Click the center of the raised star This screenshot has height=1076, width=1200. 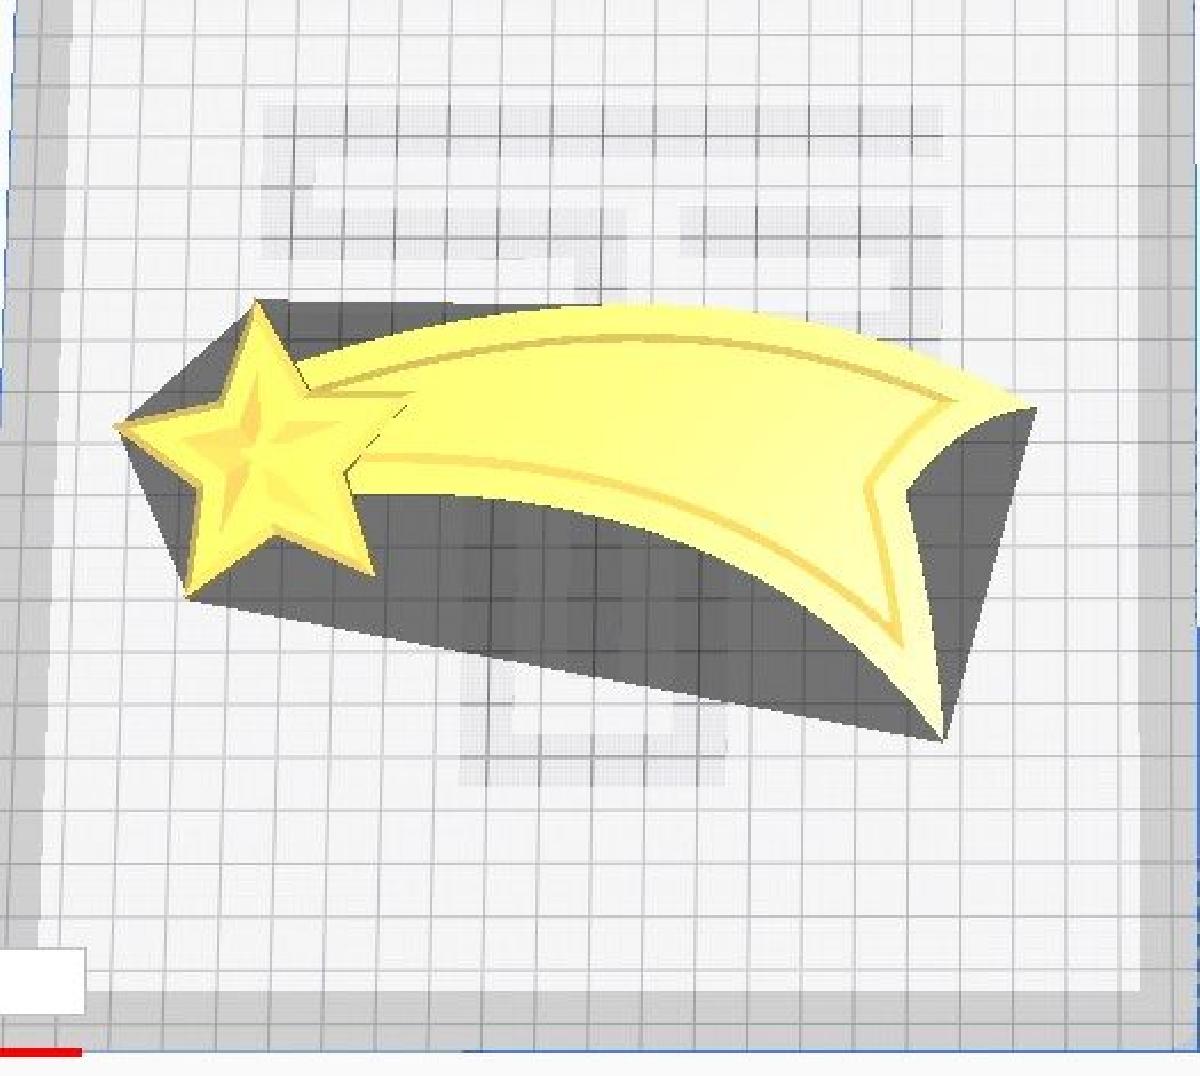coord(262,438)
